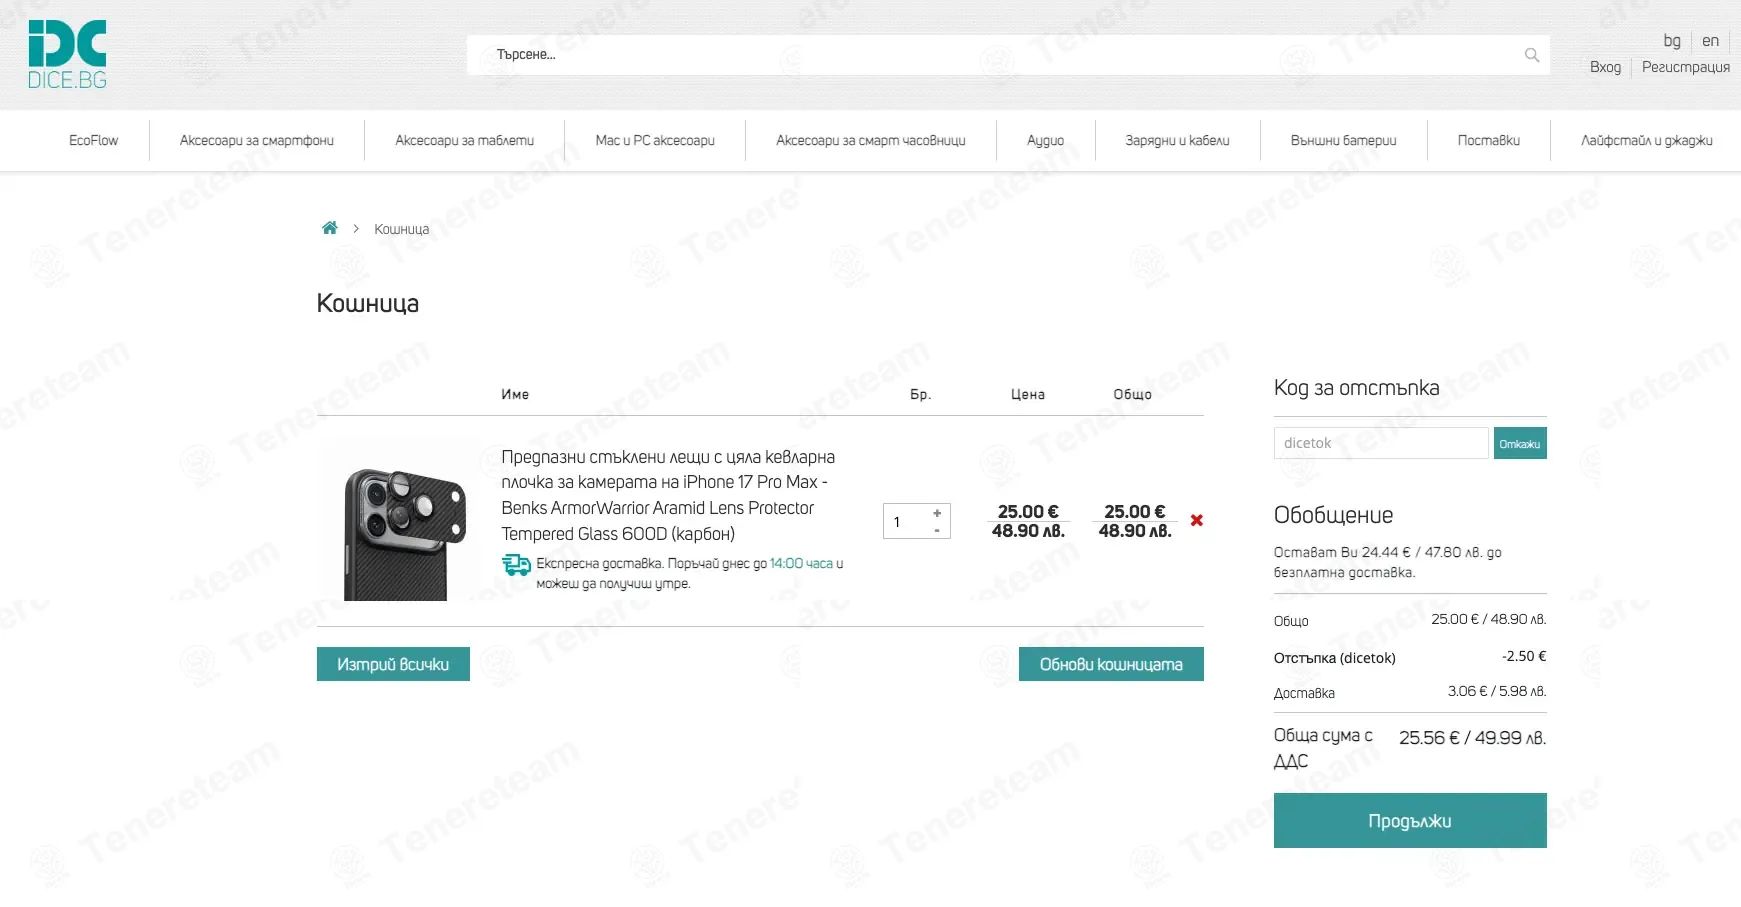Click the Код за отстъпка heading

(1356, 388)
